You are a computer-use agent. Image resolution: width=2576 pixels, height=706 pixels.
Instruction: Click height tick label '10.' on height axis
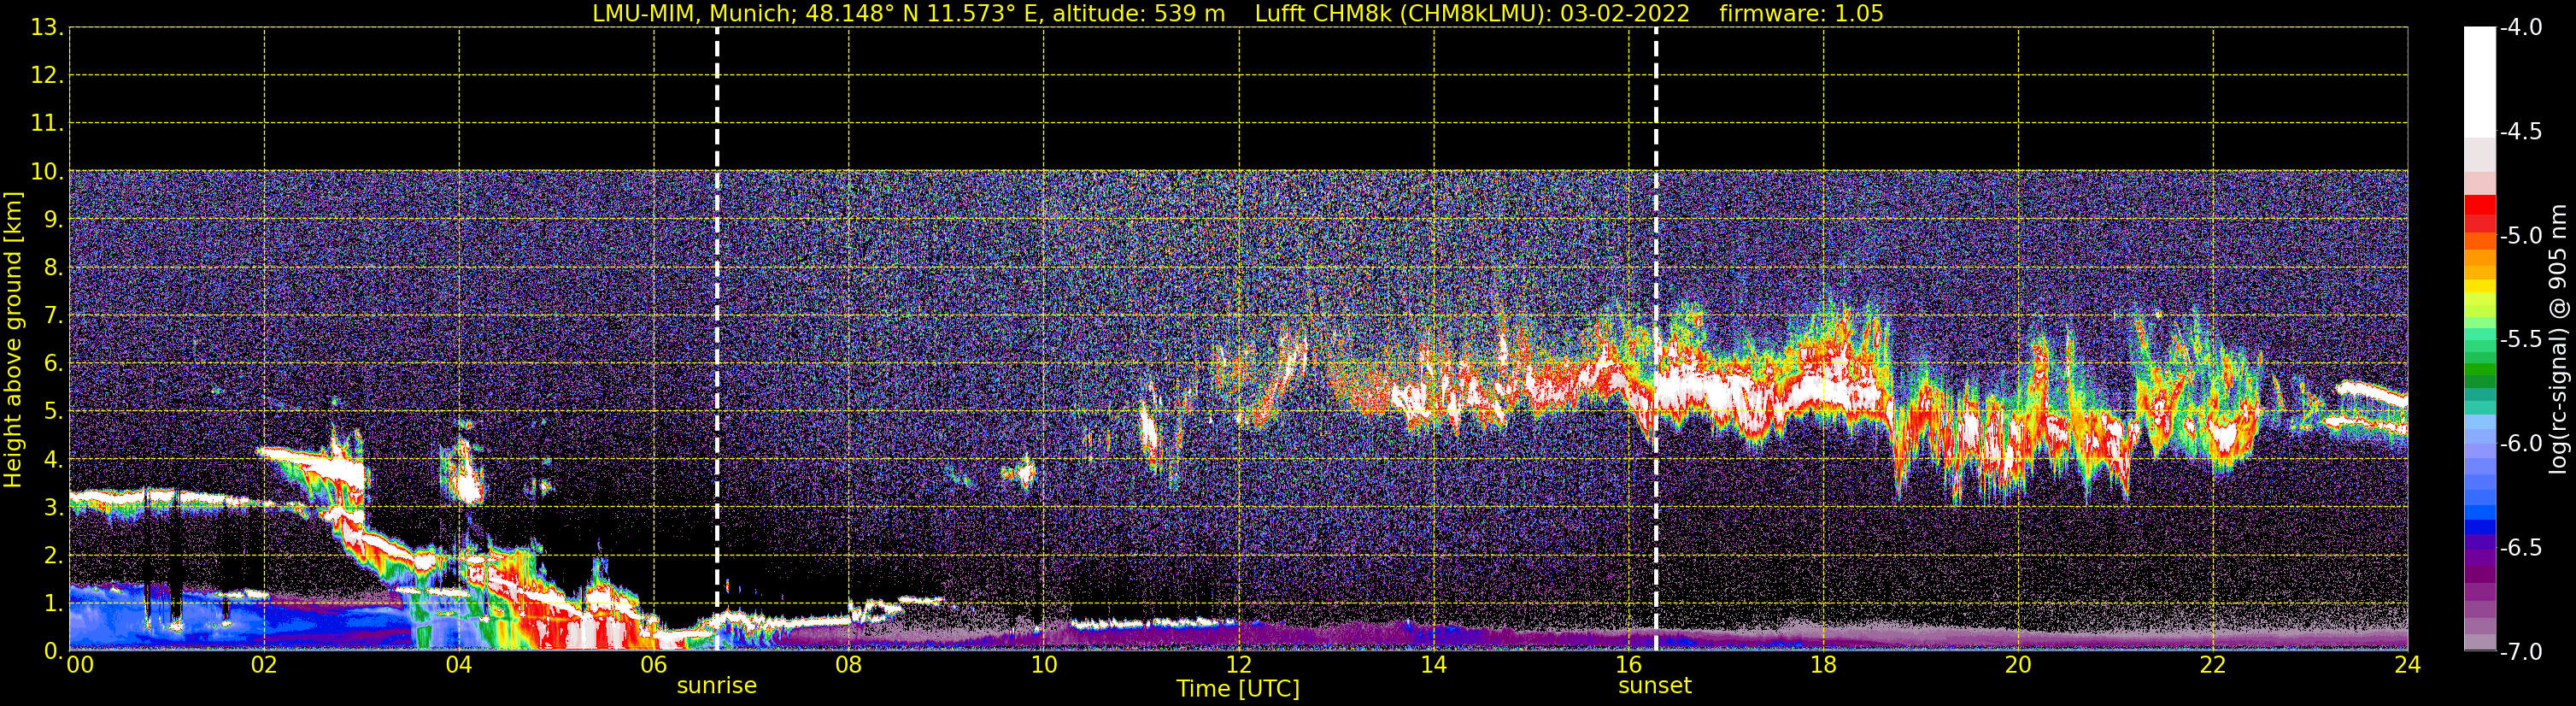pos(47,172)
